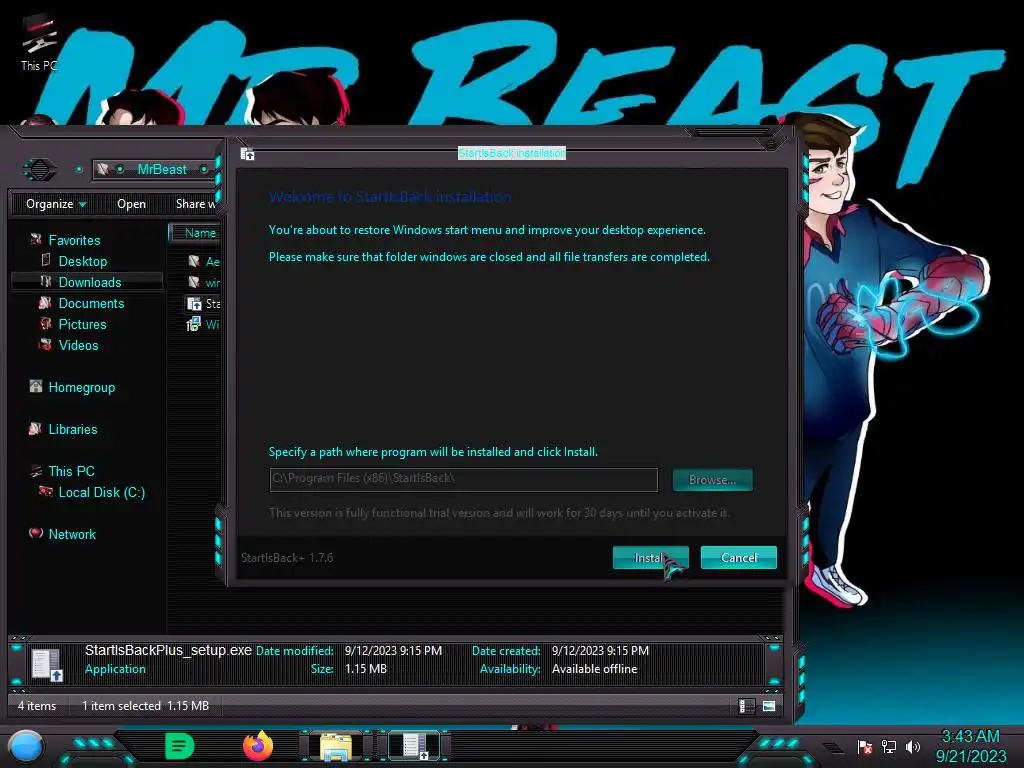The height and width of the screenshot is (768, 1024).
Task: Select Favorites in the navigation pane
Action: tap(74, 240)
